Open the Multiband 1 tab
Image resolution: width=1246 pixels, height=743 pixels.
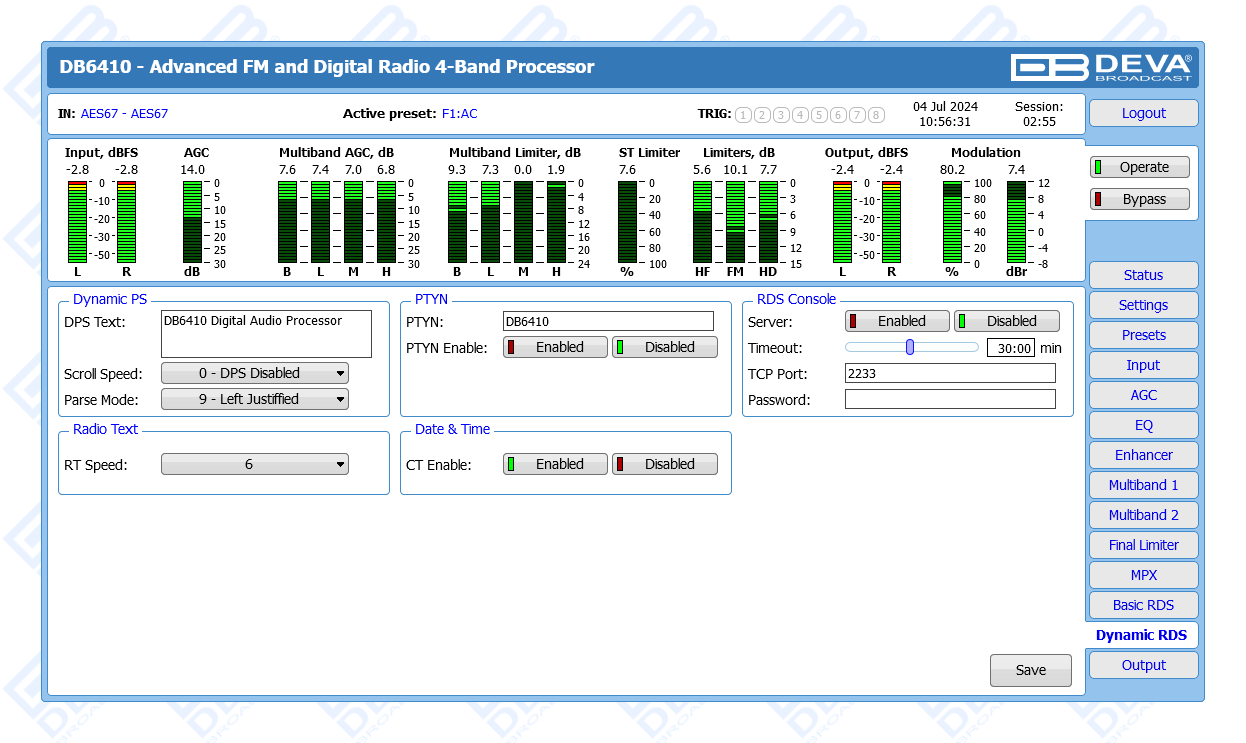[1143, 486]
